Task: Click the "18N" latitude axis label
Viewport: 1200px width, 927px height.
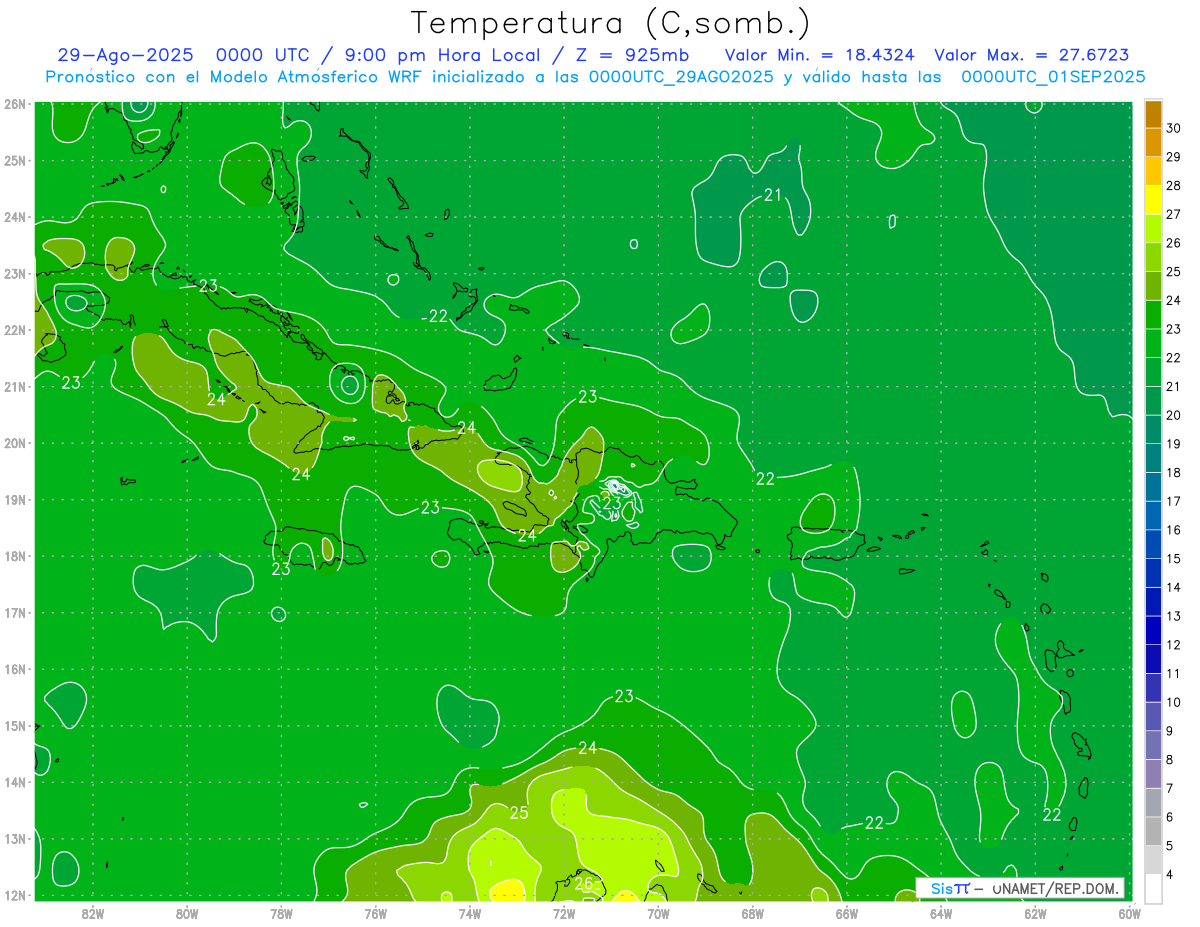Action: click(14, 556)
